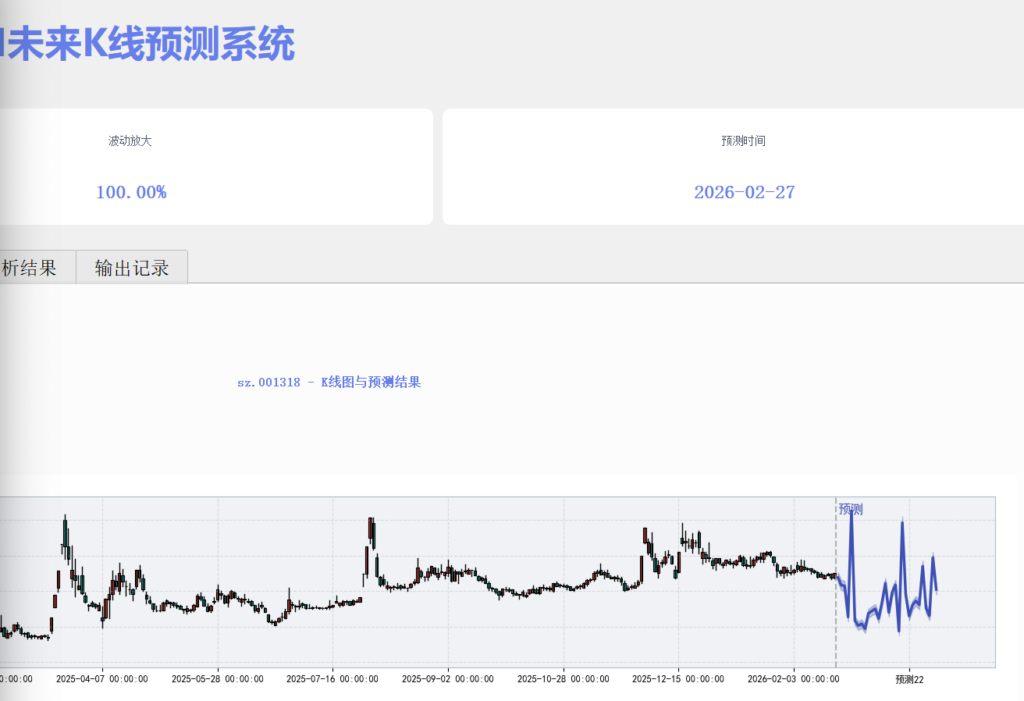This screenshot has height=701, width=1024.
Task: Click the 2025-09-02 date axis label
Action: coord(447,678)
